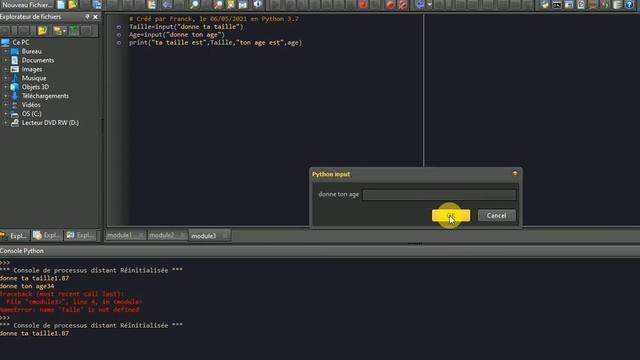The image size is (640, 360).
Task: Expand the OS (C:) tree node
Action: 6,114
